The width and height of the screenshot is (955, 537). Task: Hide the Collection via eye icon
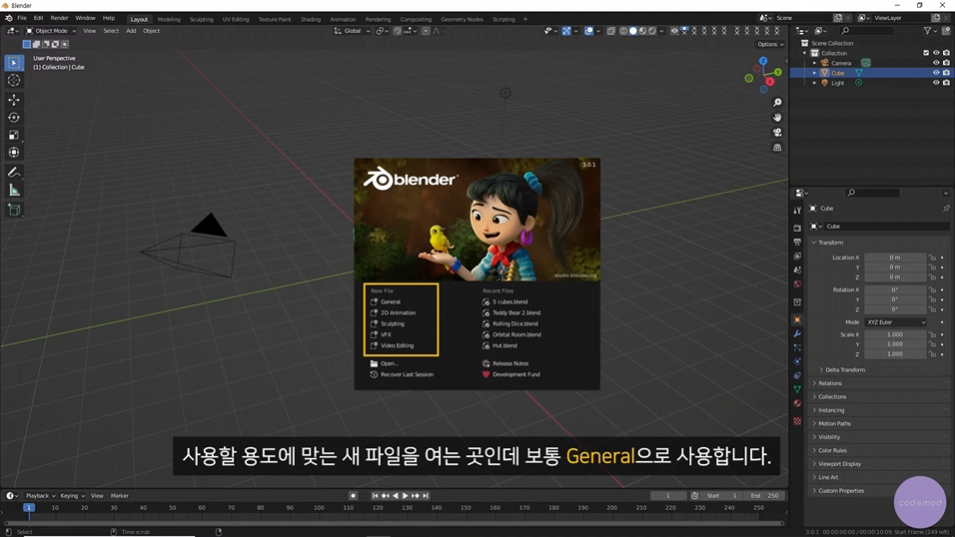[936, 53]
